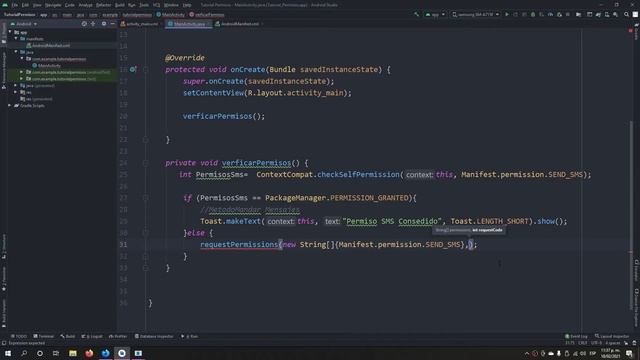
Task: Expand the androidTest package node
Action: coord(22,72)
